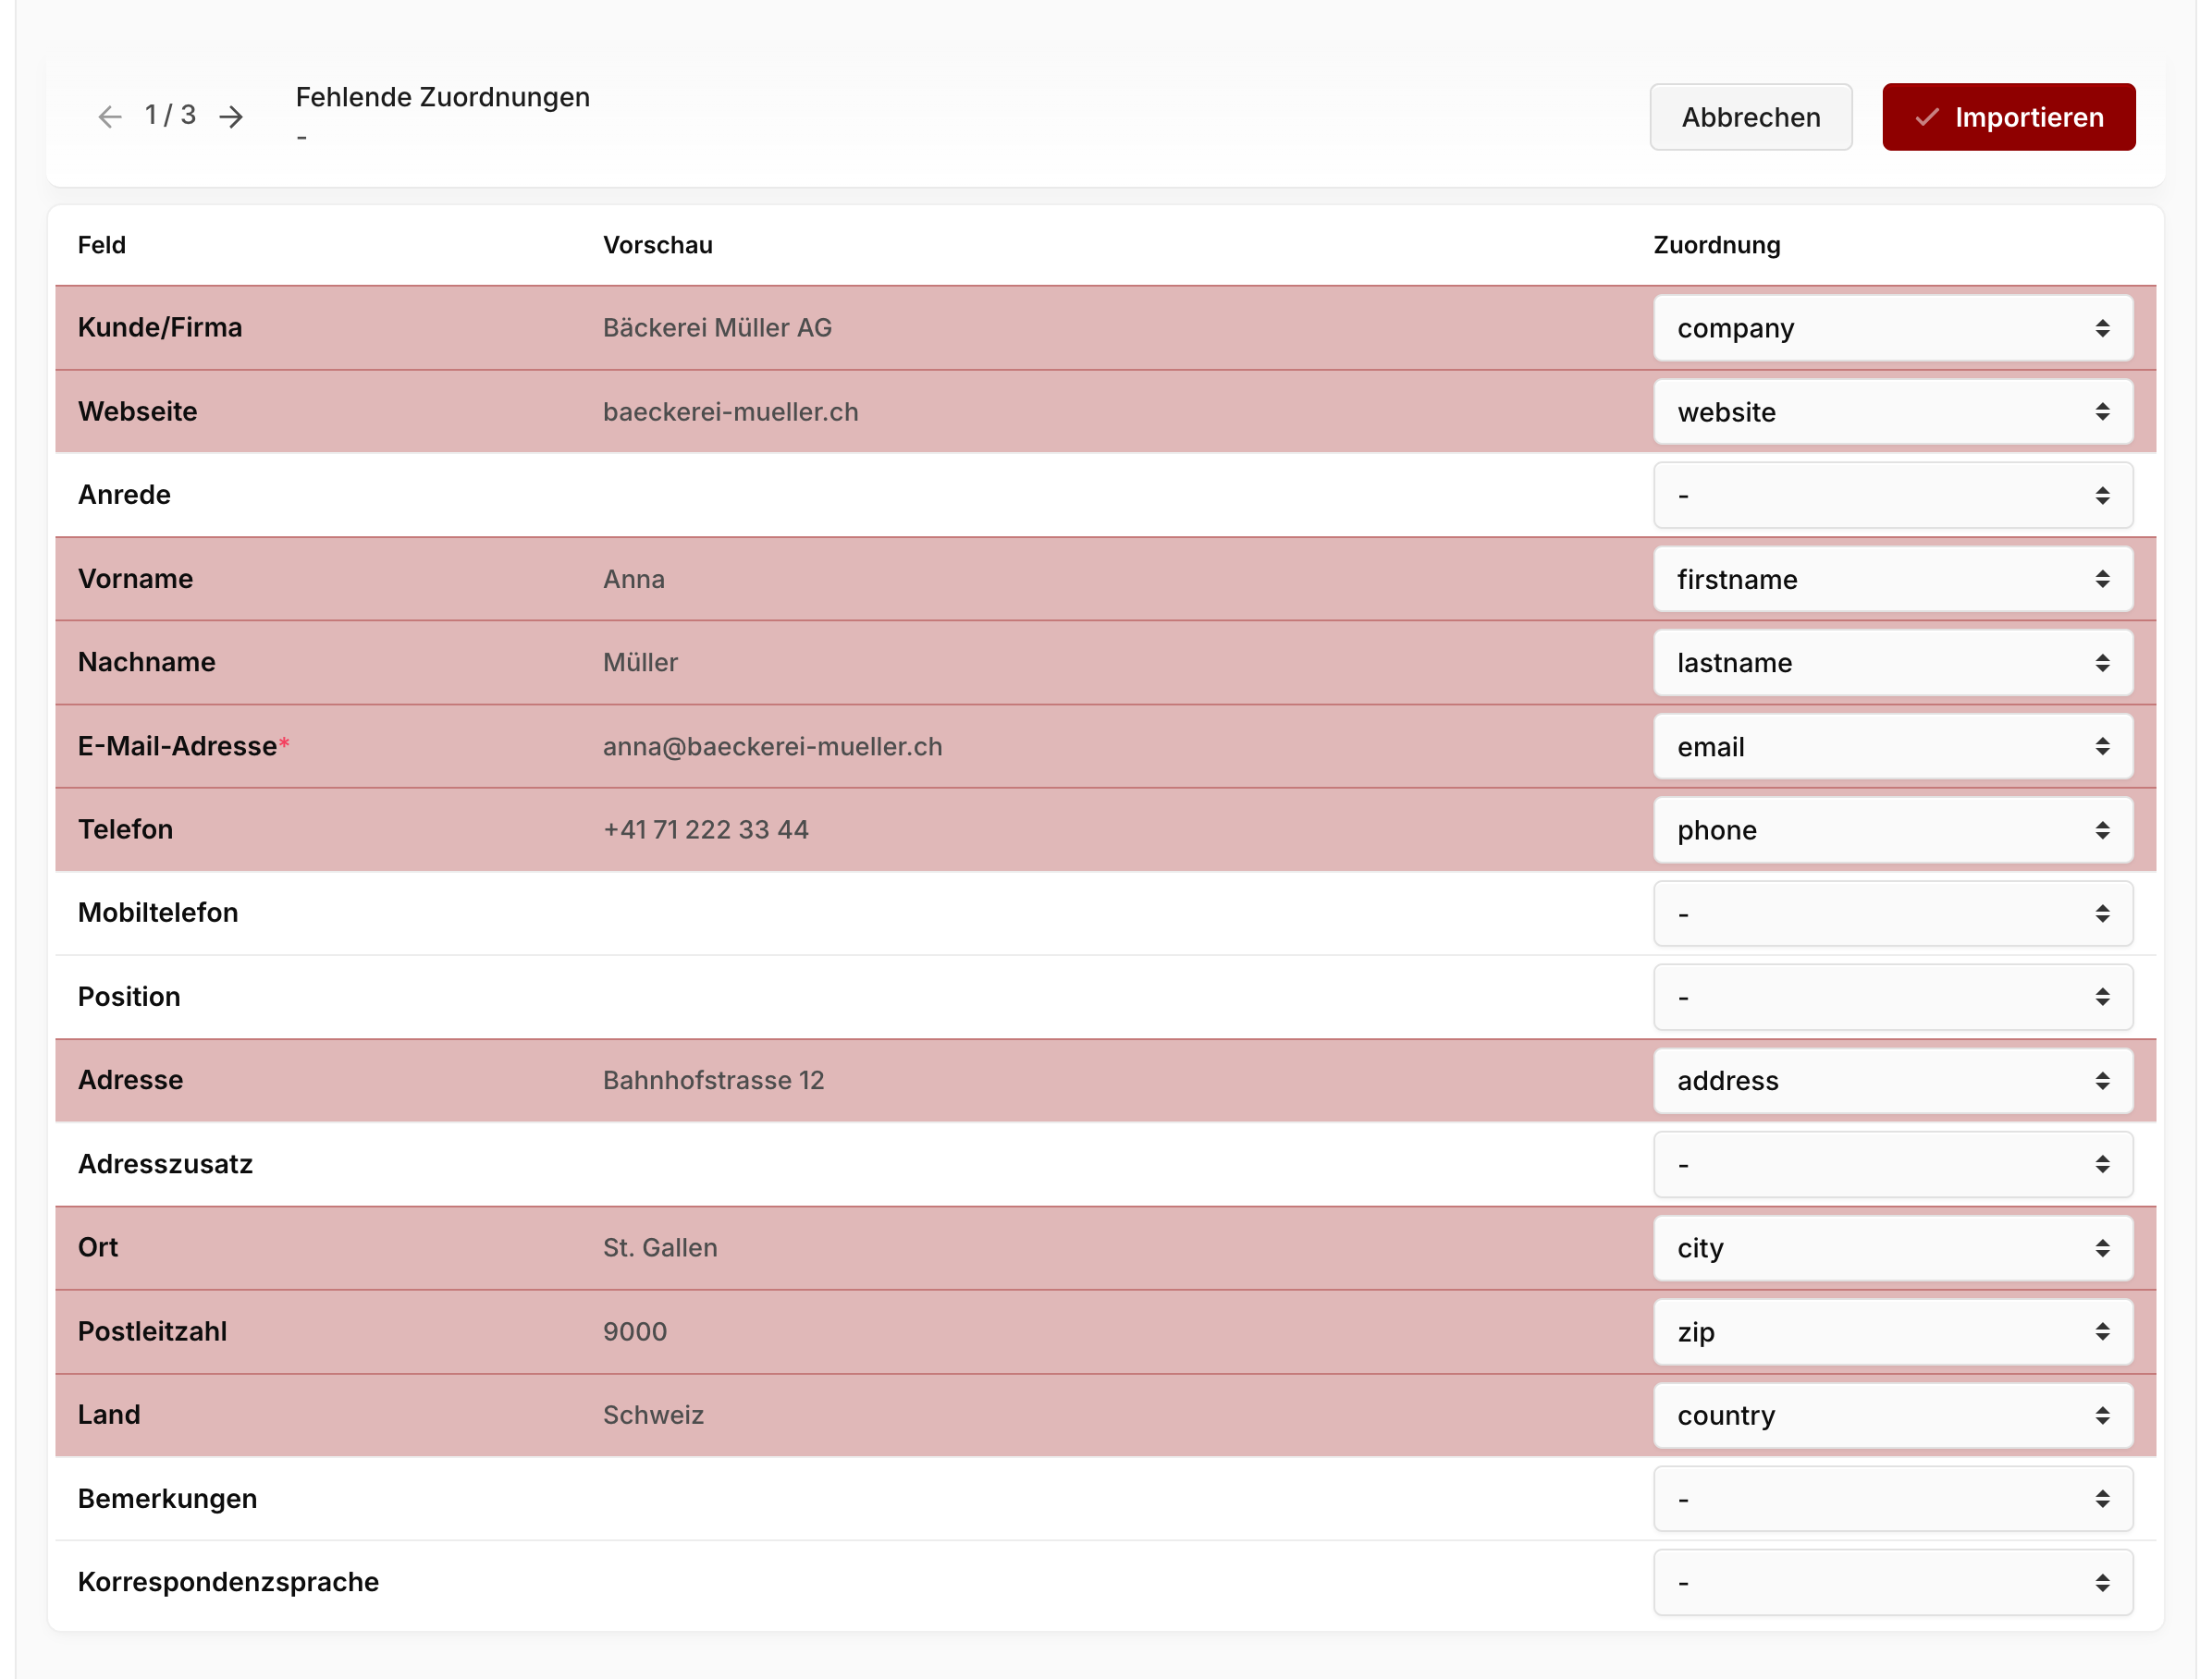Open the mapping dropdown for Bemerkungen

[1893, 1499]
